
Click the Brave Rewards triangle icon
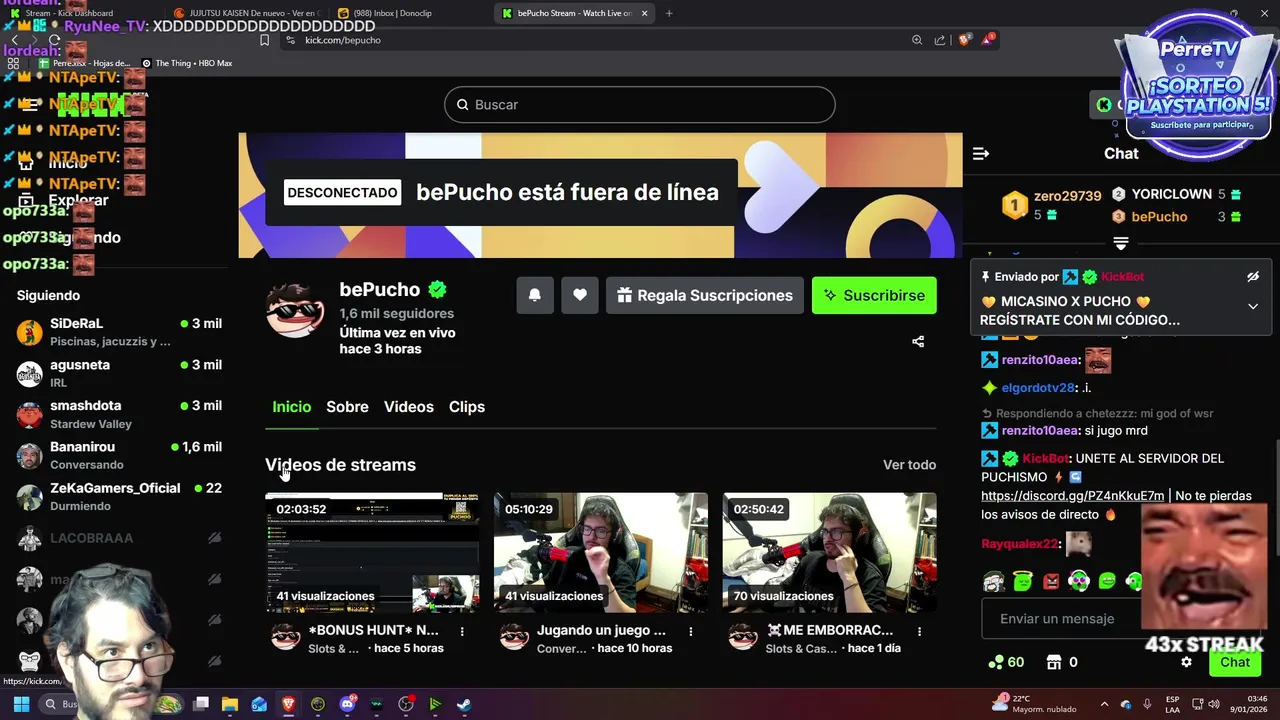point(989,40)
